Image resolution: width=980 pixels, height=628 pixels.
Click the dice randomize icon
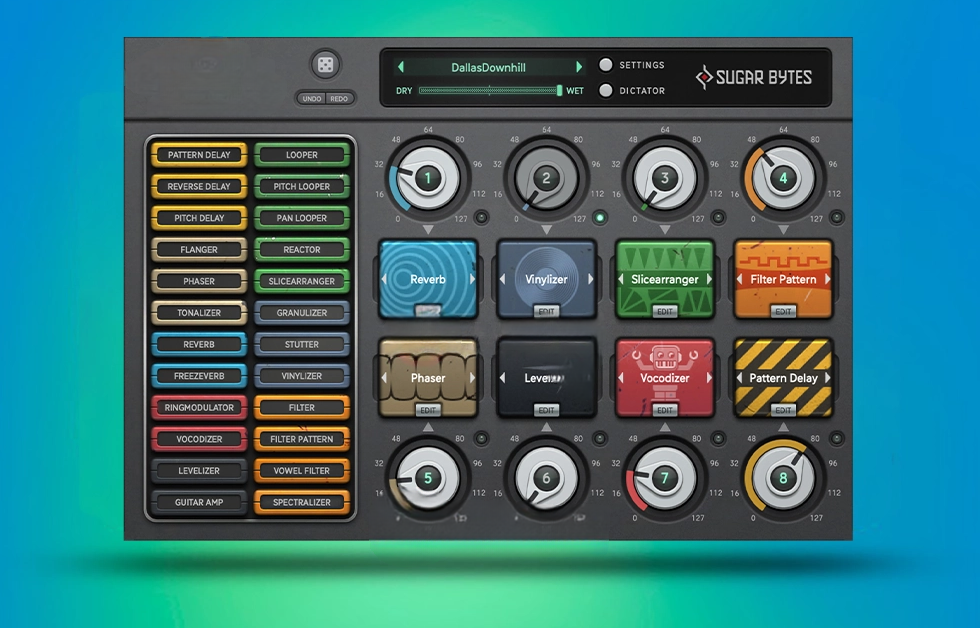(326, 64)
